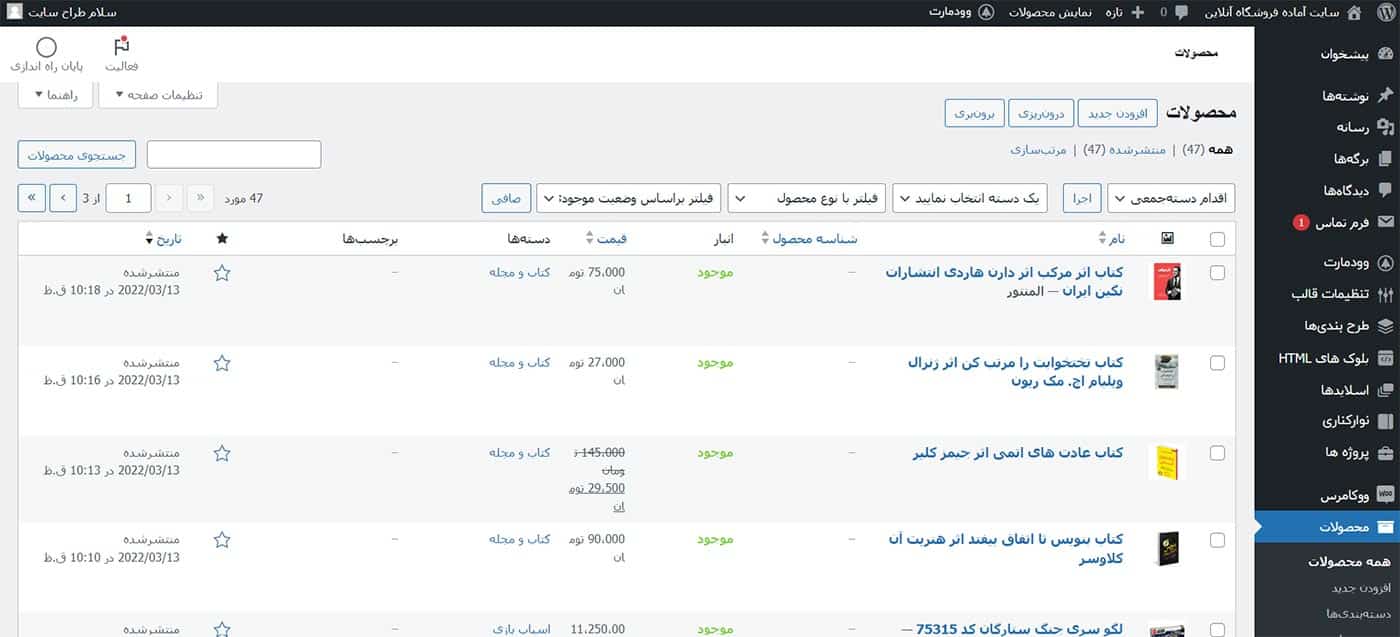Click the Layouts icon (طرح بندی‌ها)
This screenshot has height=637, width=1400.
point(1385,326)
